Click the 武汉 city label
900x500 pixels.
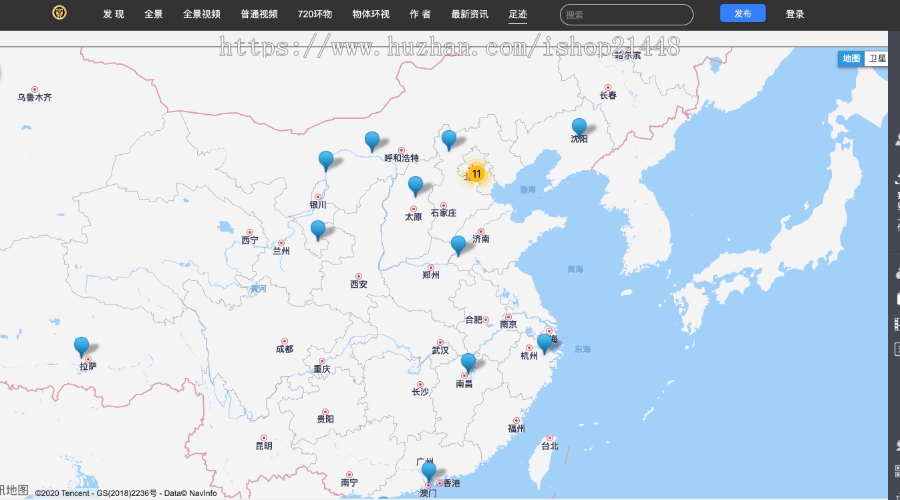tap(440, 350)
